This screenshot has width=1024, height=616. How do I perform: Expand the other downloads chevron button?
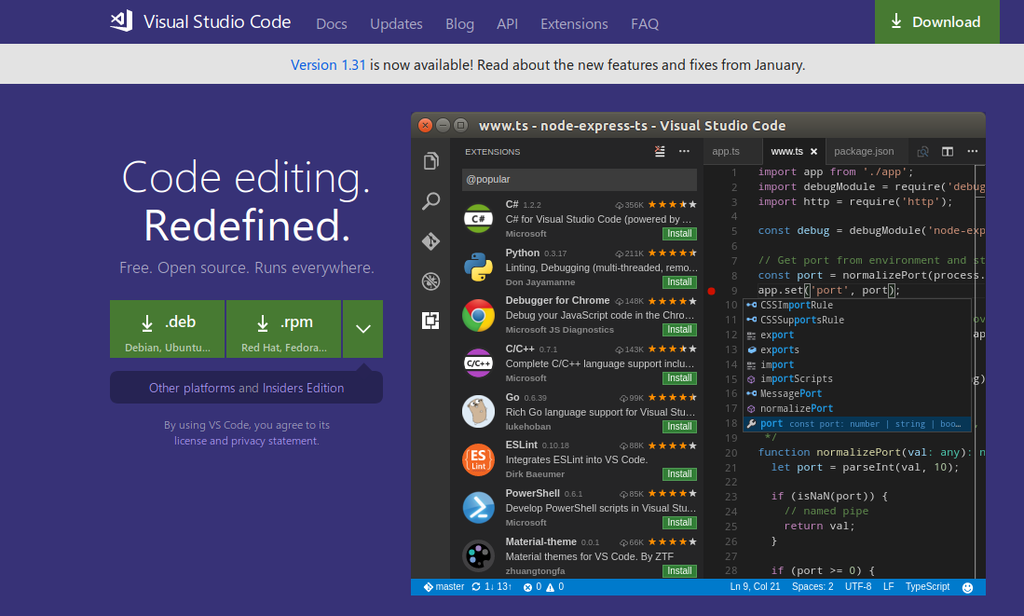click(x=363, y=329)
